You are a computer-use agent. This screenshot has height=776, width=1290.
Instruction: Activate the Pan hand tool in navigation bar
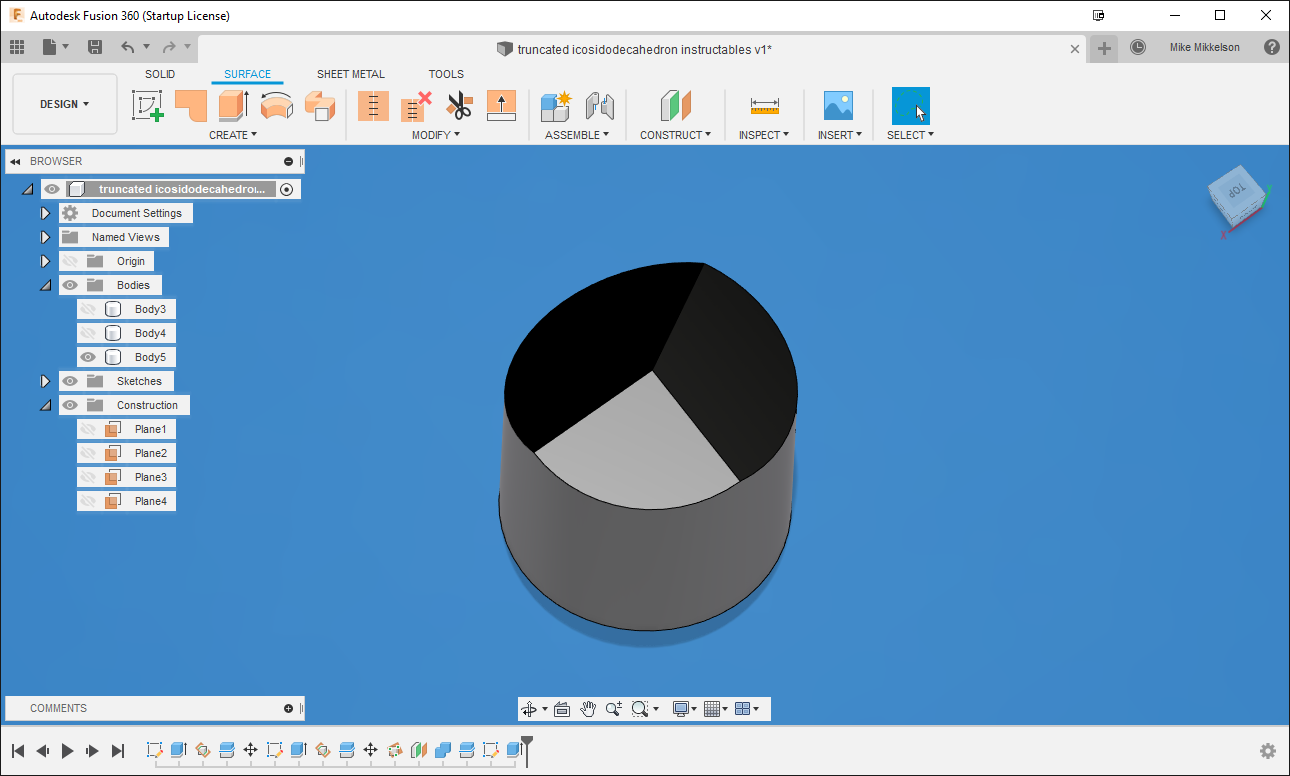pos(588,708)
